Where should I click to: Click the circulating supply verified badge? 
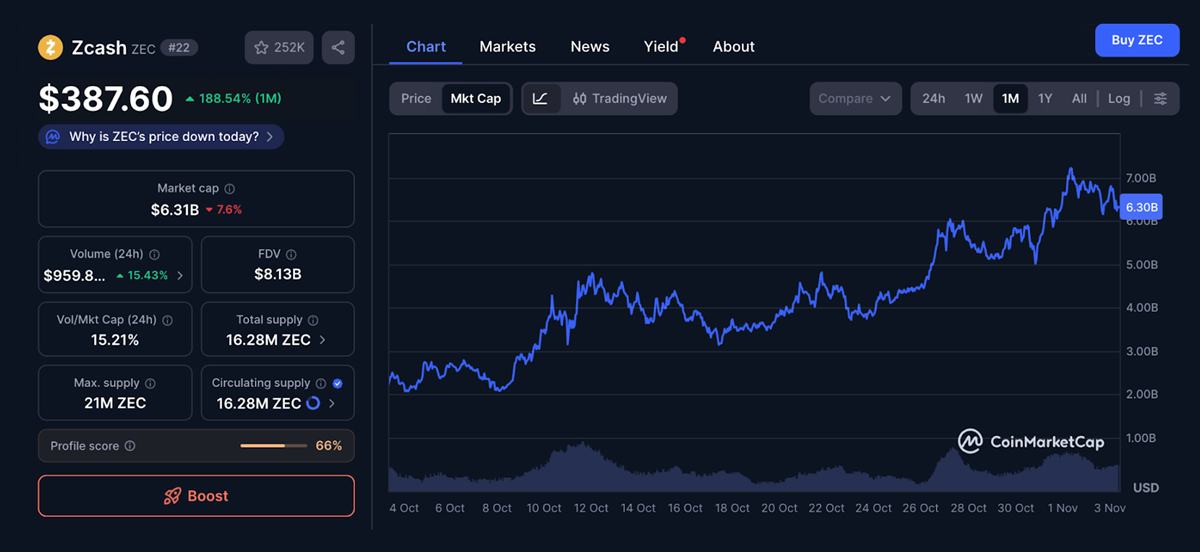(337, 383)
